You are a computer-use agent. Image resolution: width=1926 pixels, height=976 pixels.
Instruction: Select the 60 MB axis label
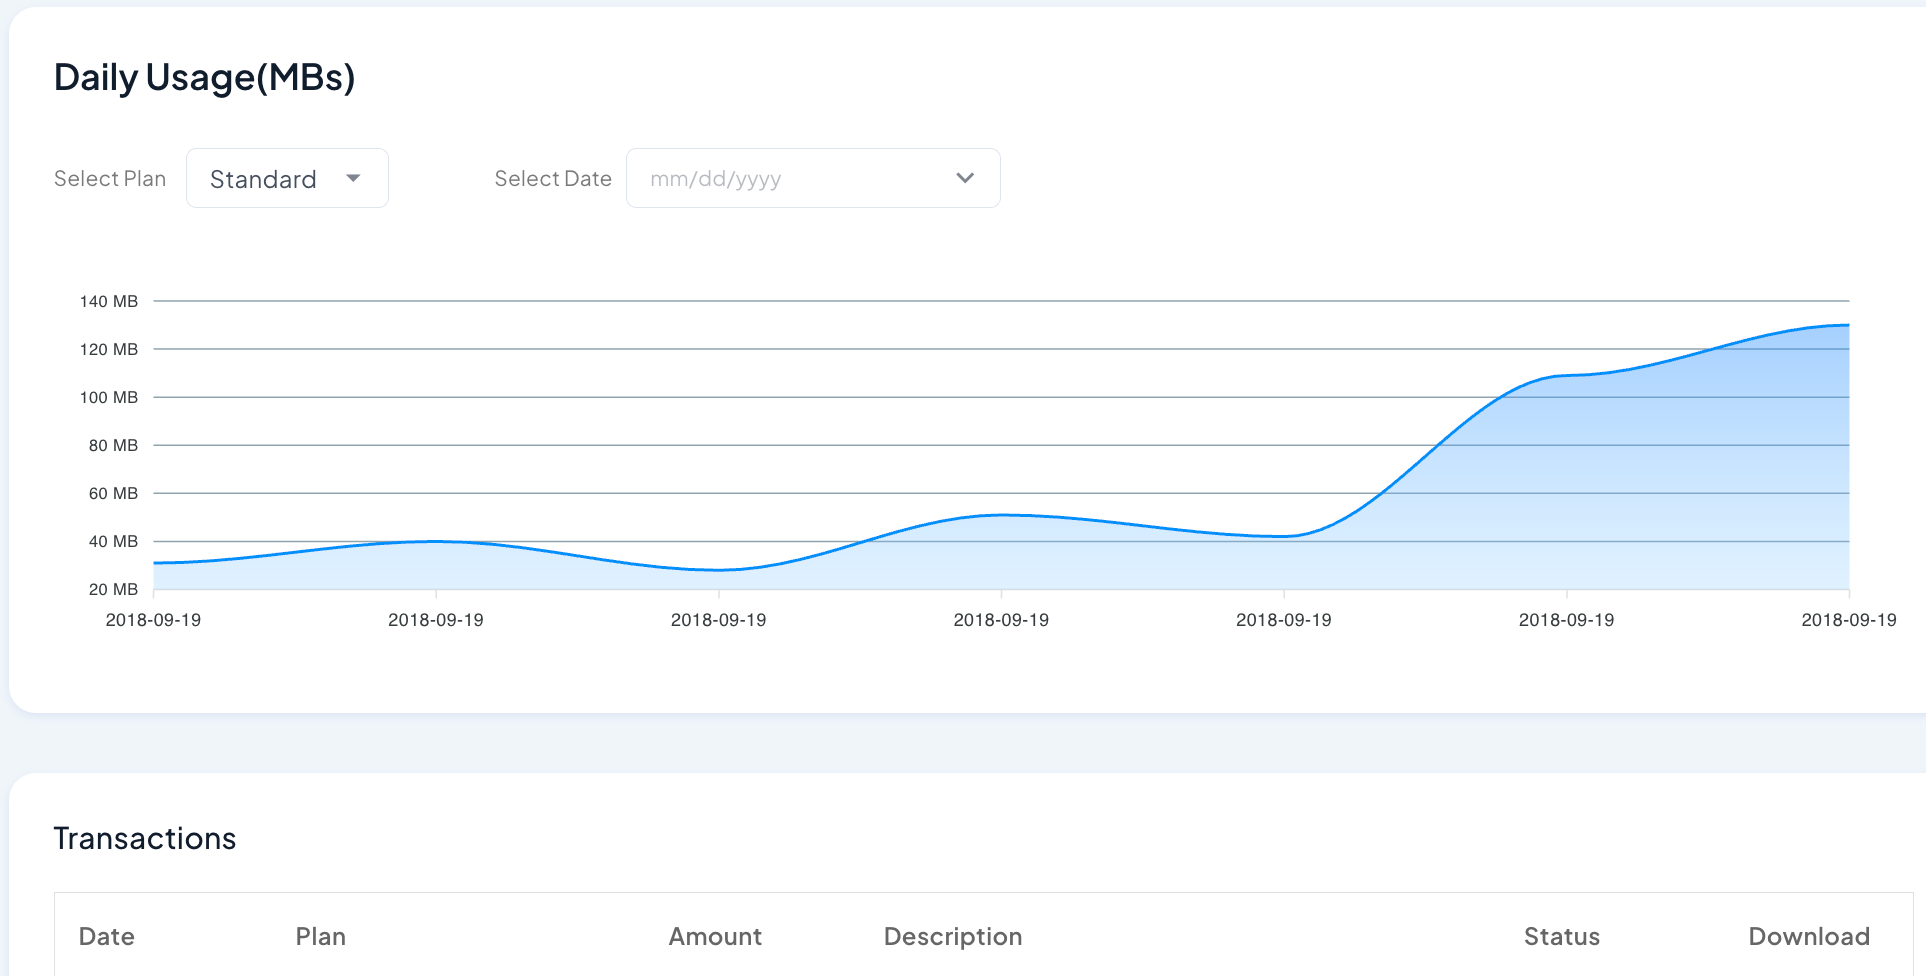point(113,493)
